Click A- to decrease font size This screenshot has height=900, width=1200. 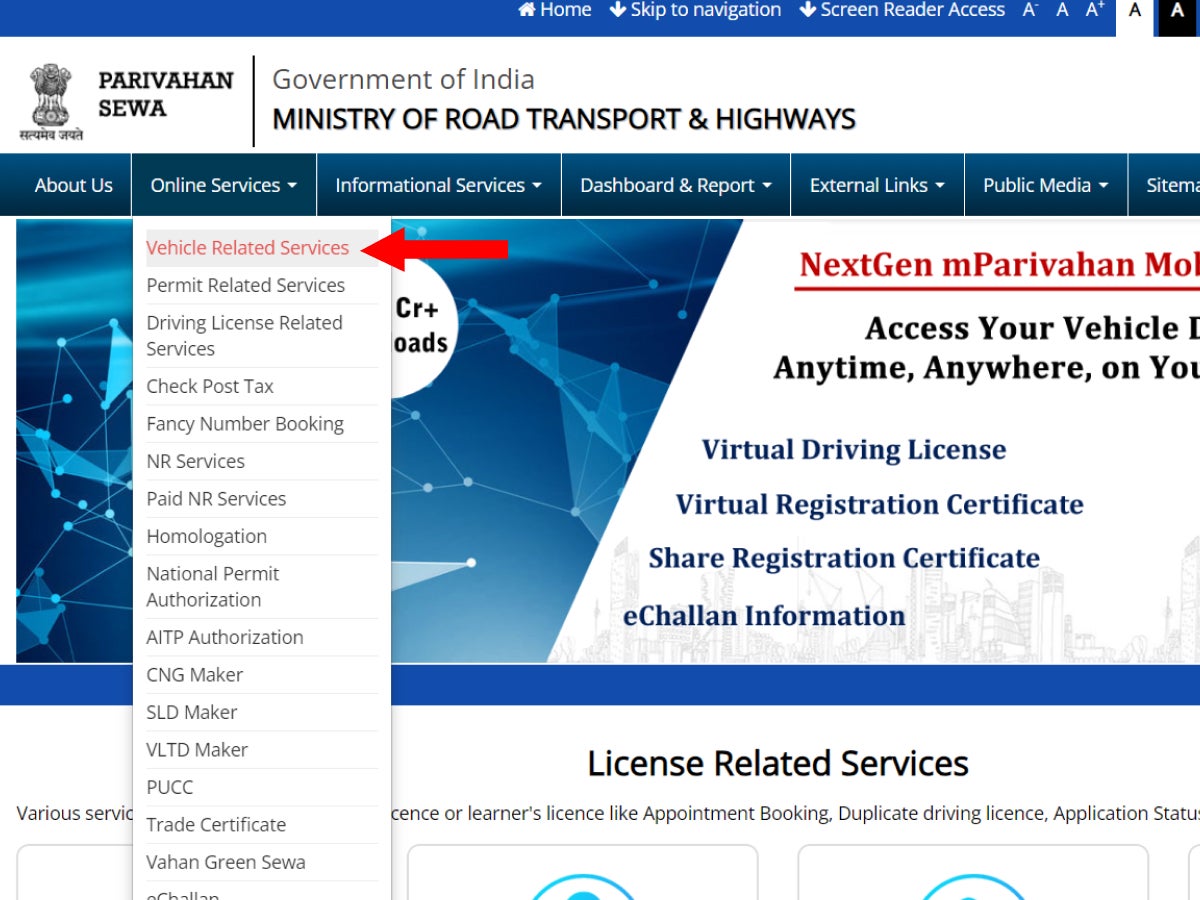[x=1029, y=11]
